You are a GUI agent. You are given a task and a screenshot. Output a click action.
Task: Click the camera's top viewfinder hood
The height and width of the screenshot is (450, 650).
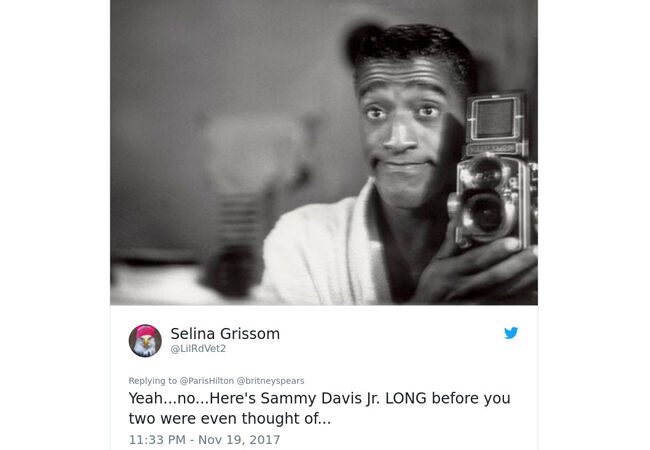point(495,119)
